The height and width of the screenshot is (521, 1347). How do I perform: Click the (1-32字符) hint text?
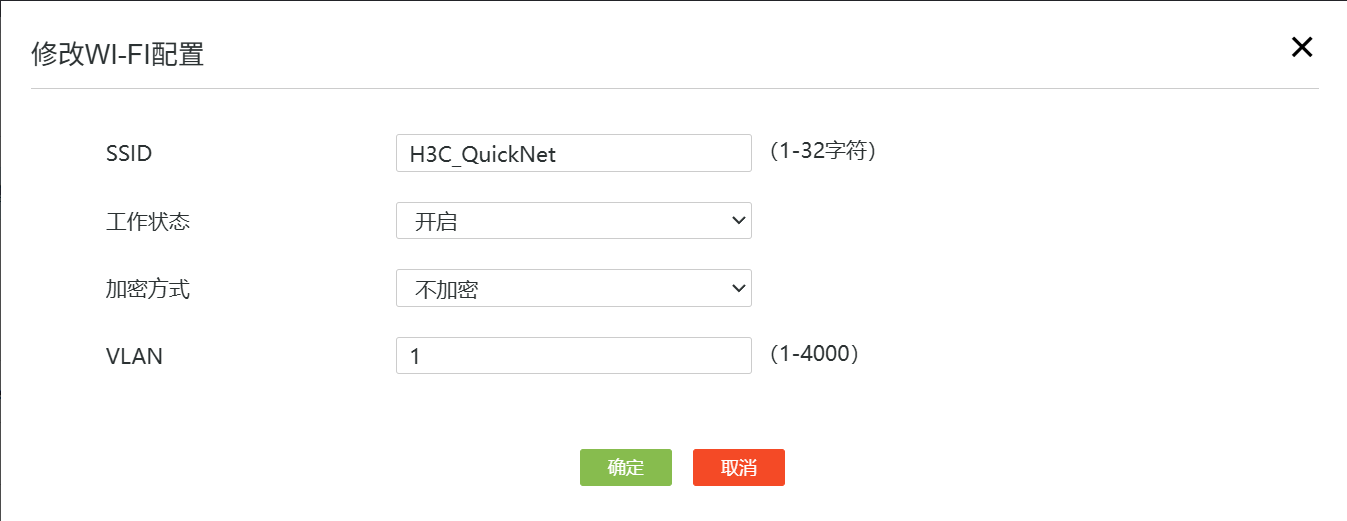click(824, 152)
